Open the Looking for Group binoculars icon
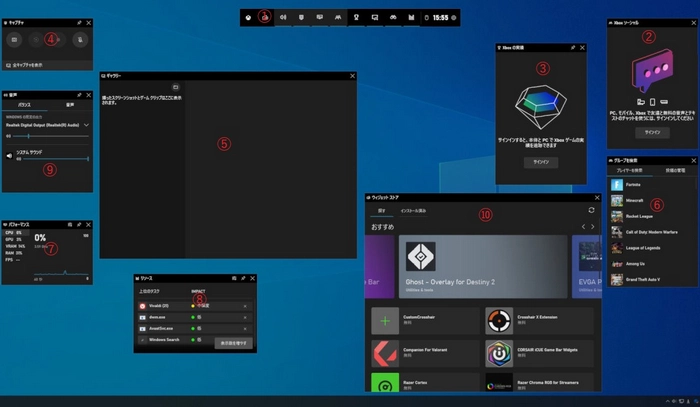Image resolution: width=700 pixels, height=407 pixels. point(393,17)
